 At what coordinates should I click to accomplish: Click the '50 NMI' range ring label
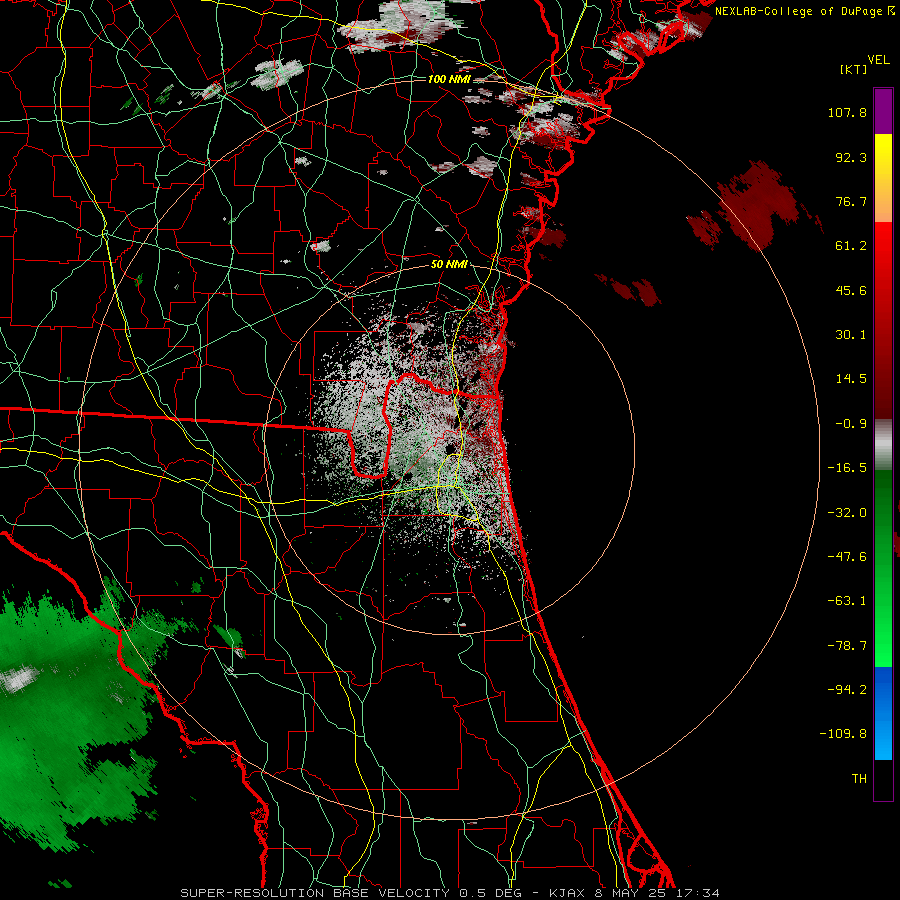(x=449, y=265)
